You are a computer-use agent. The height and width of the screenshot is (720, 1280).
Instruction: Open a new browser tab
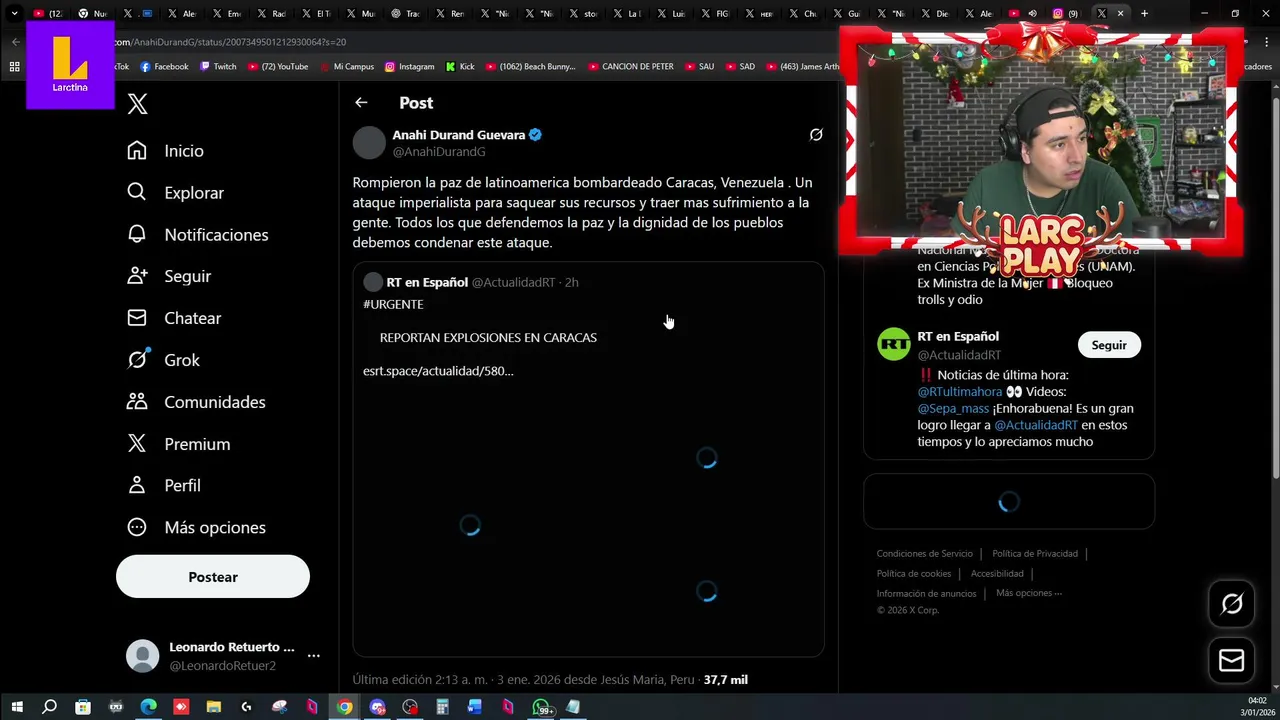point(1144,14)
